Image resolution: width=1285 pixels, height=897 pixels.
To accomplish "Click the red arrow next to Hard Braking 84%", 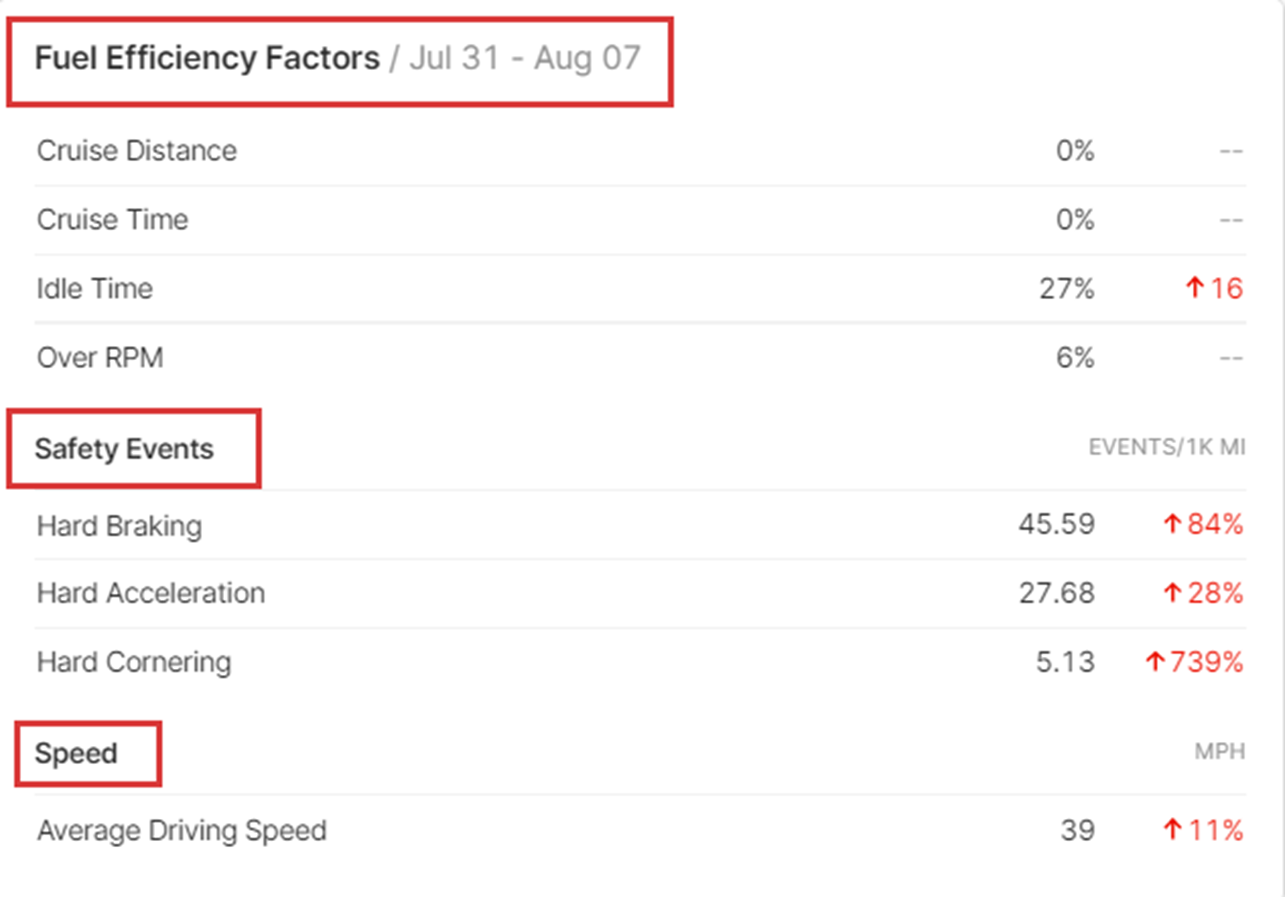I will (x=1172, y=524).
